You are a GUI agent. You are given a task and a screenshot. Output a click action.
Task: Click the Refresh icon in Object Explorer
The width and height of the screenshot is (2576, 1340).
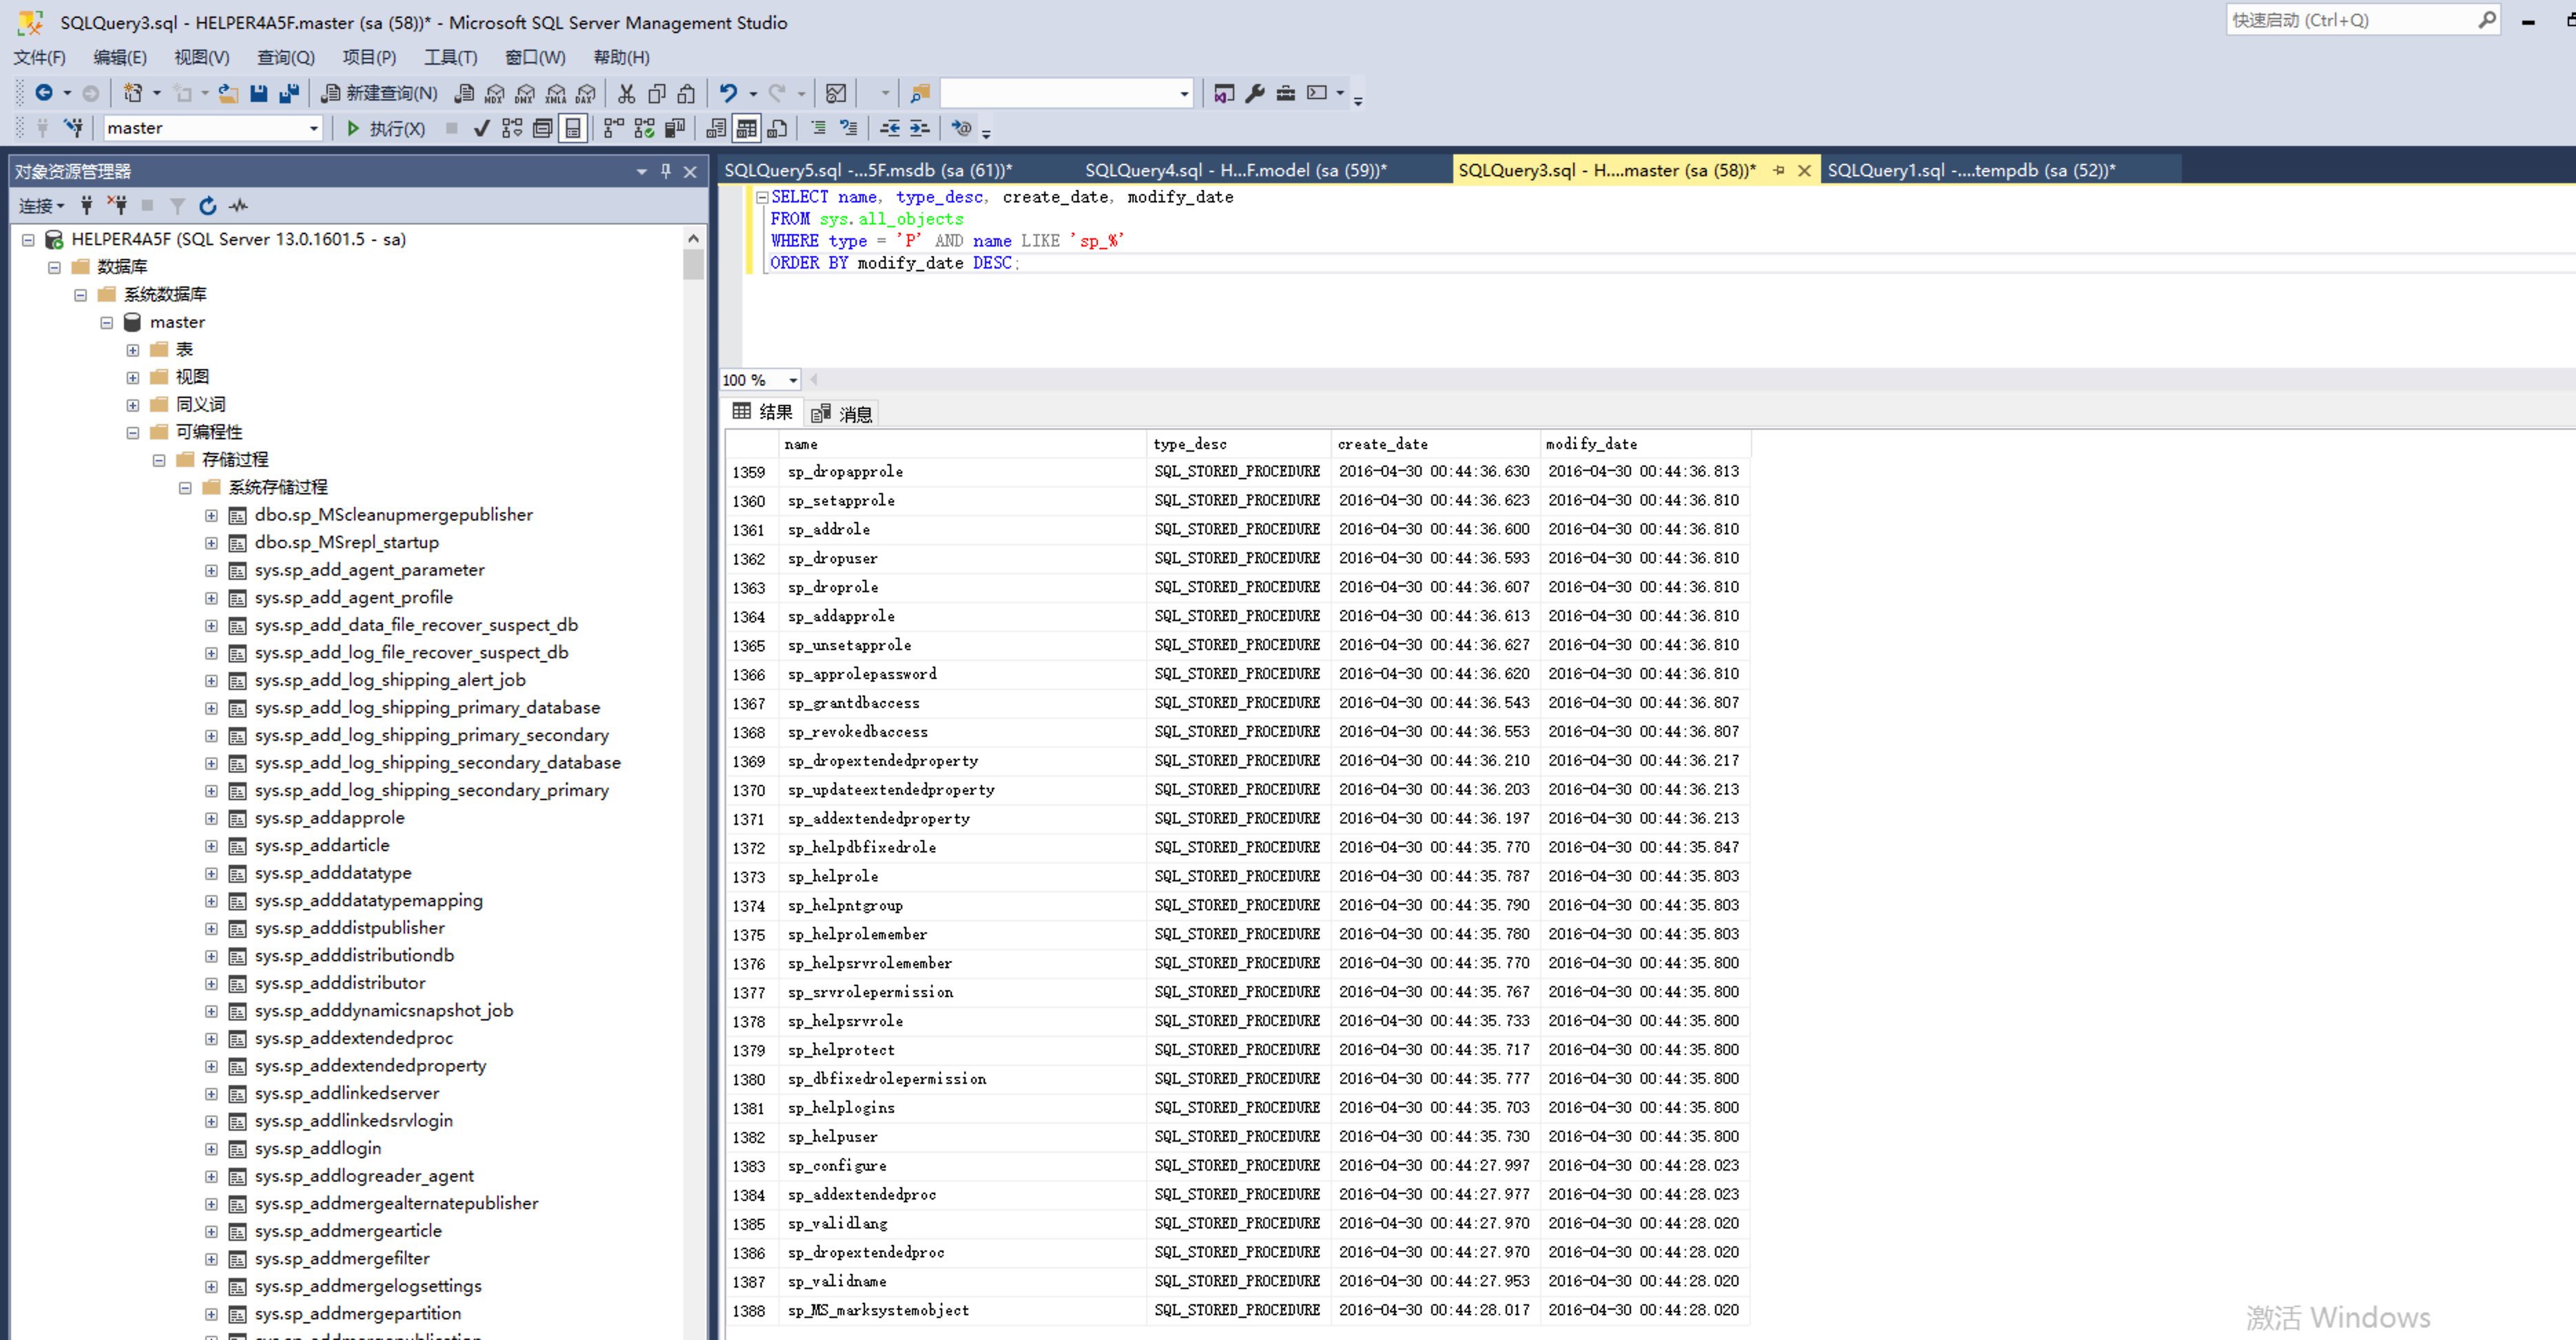tap(207, 206)
